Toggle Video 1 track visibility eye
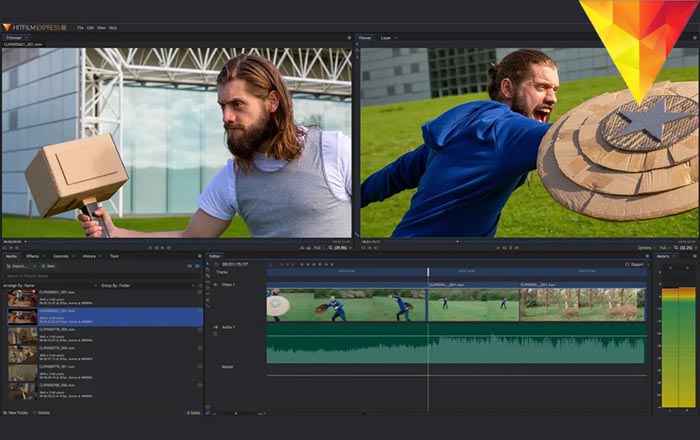 click(x=216, y=284)
